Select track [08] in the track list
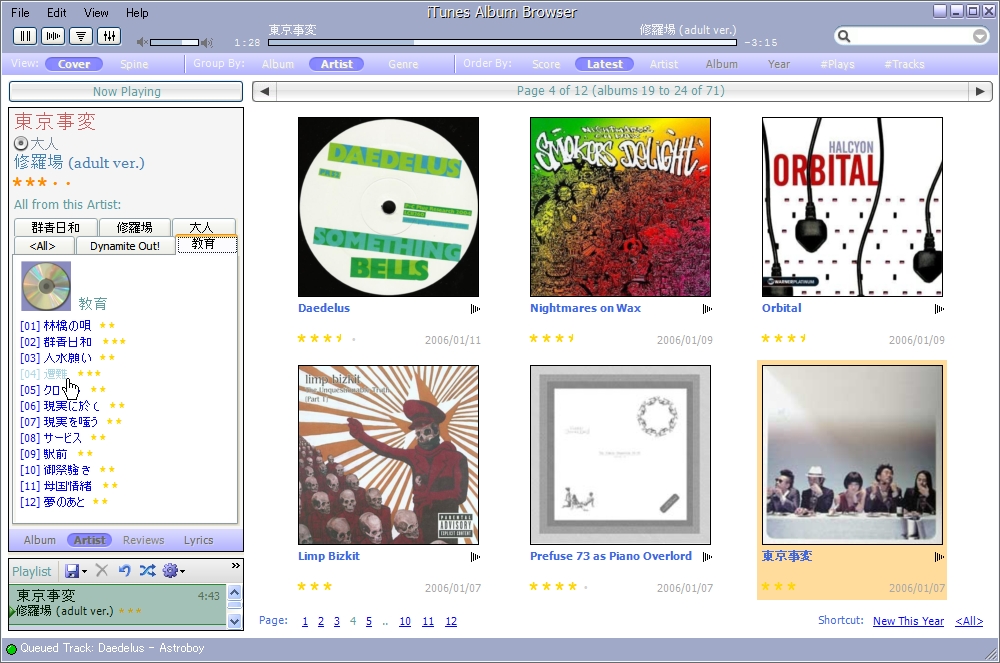The height and width of the screenshot is (663, 1000). [51, 438]
